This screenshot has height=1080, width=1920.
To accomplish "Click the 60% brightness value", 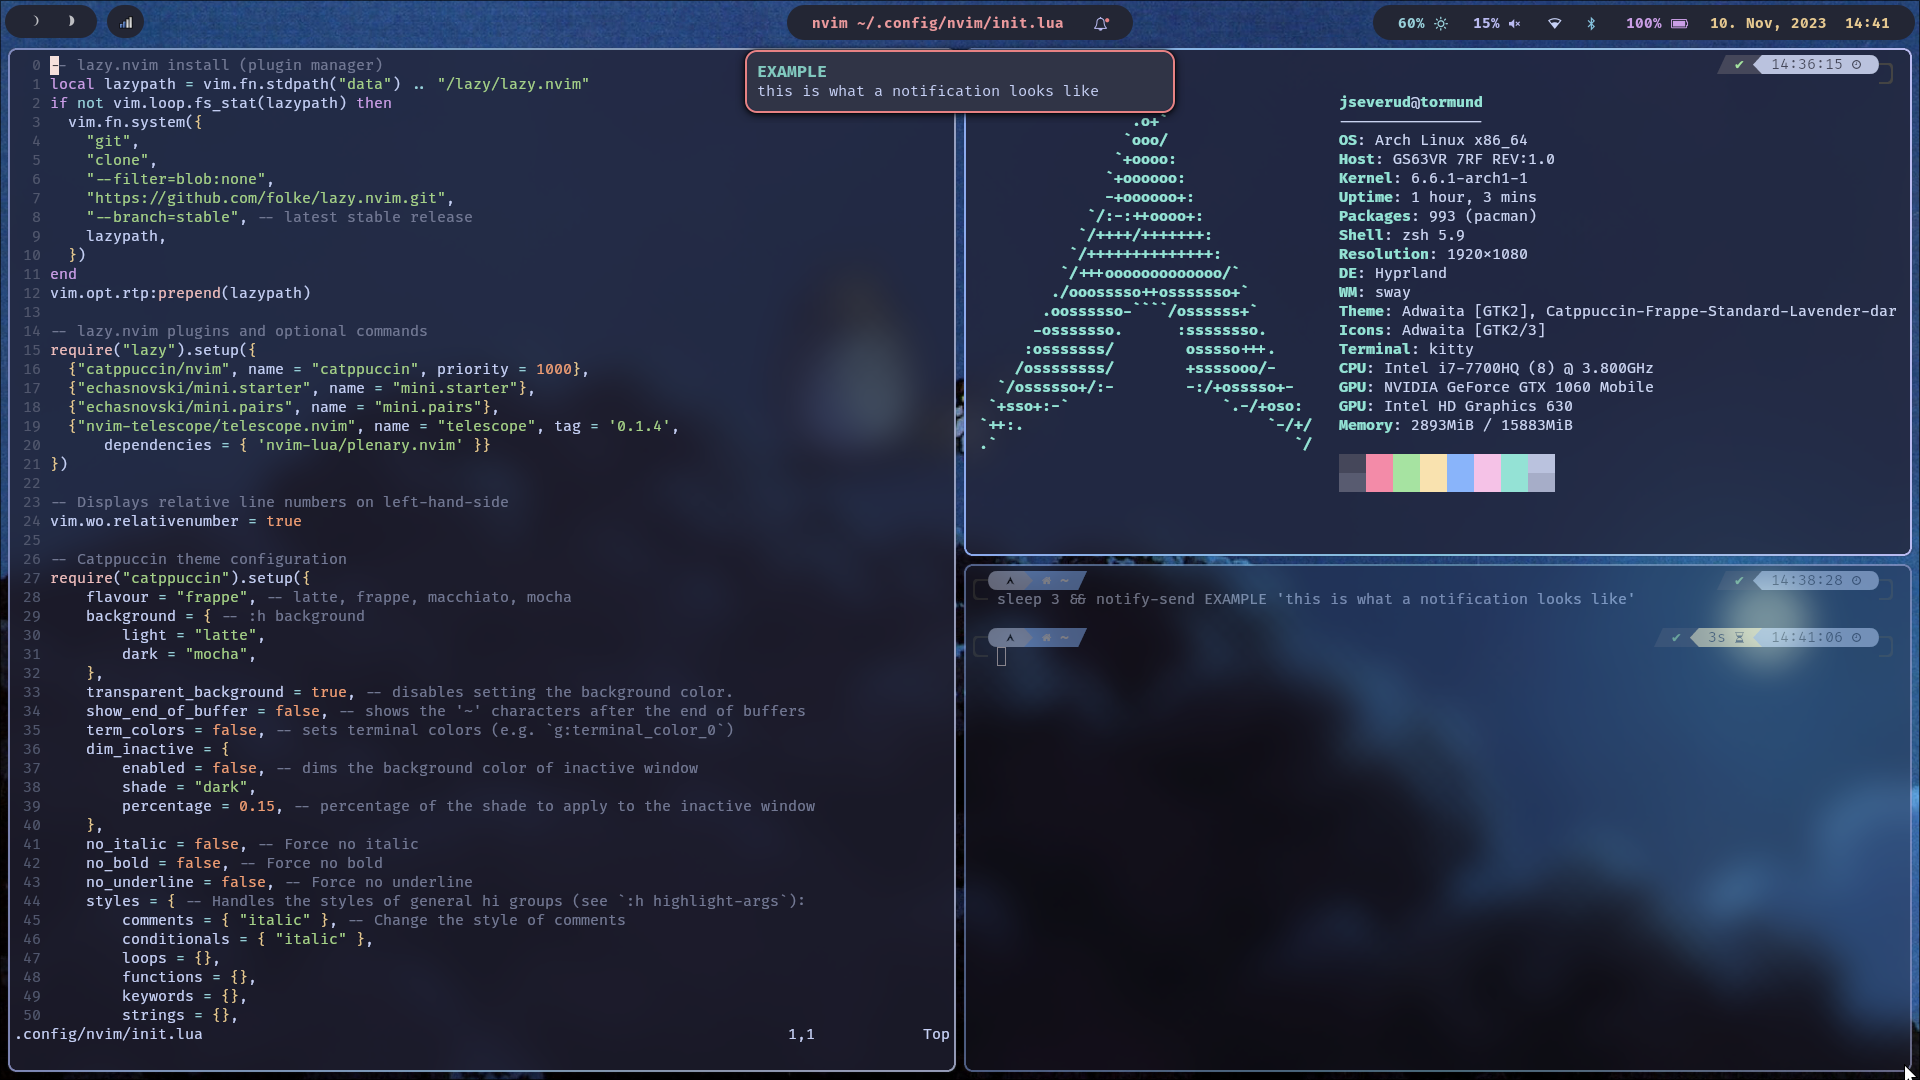I will [1411, 23].
